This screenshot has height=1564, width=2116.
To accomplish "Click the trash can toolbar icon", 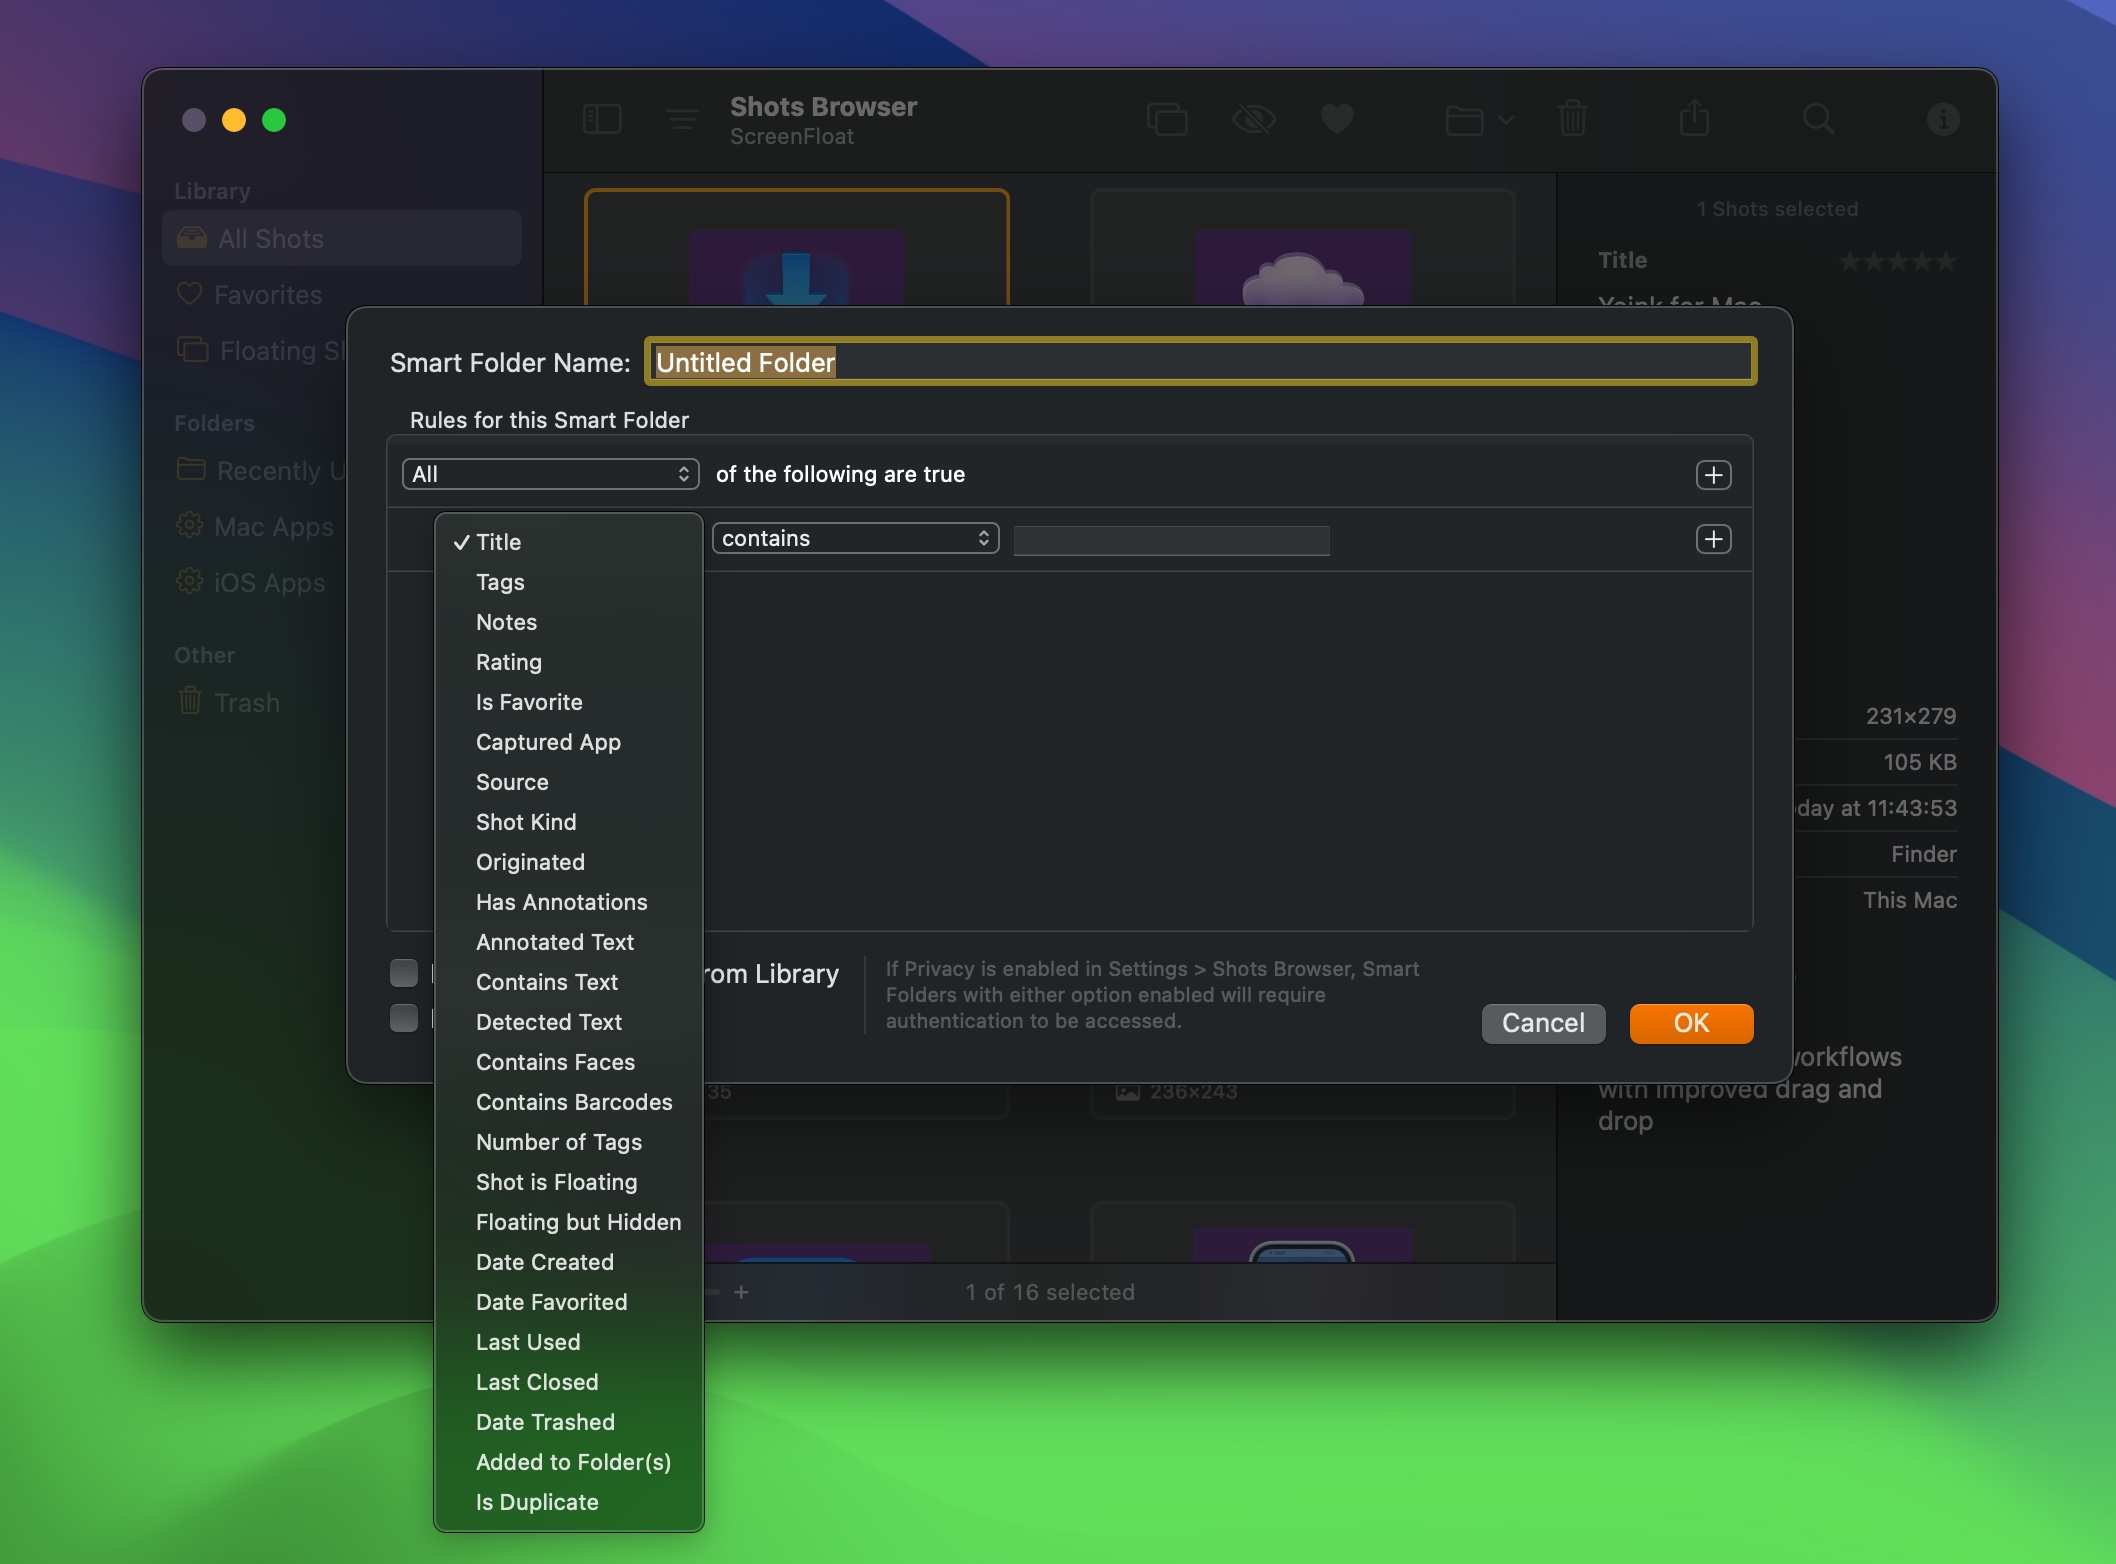I will 1573,118.
